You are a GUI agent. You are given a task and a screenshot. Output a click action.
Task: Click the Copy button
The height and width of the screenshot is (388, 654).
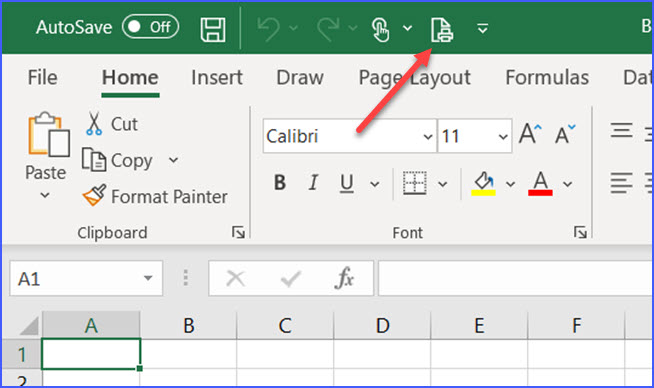(117, 161)
